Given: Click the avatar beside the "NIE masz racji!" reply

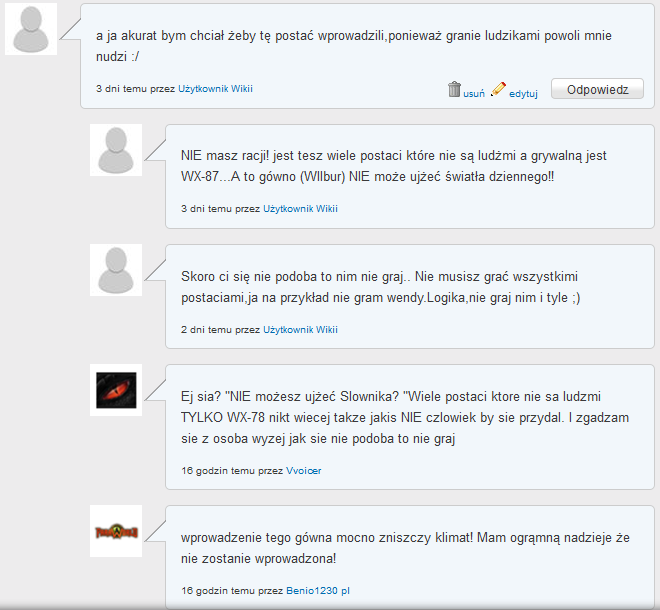Looking at the screenshot, I should pos(116,151).
